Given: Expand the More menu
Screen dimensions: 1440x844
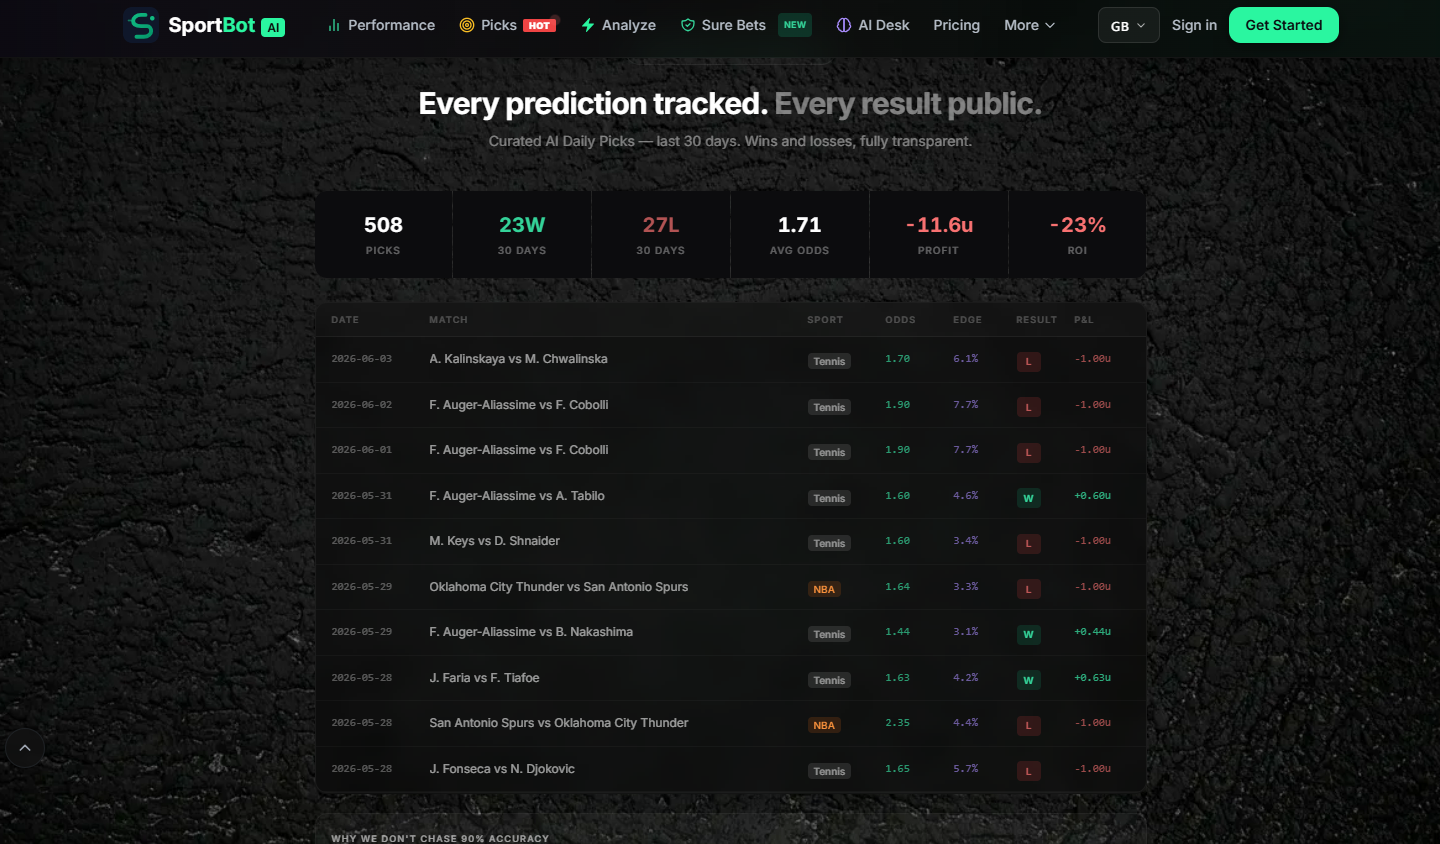Looking at the screenshot, I should [x=1029, y=25].
